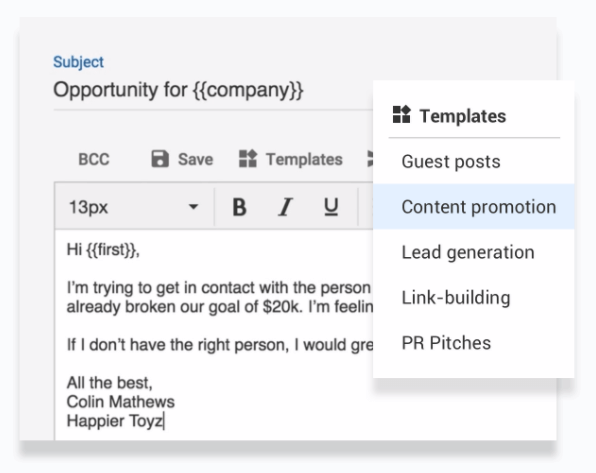Toggle italic formatting
Viewport: 596px width, 473px height.
285,207
